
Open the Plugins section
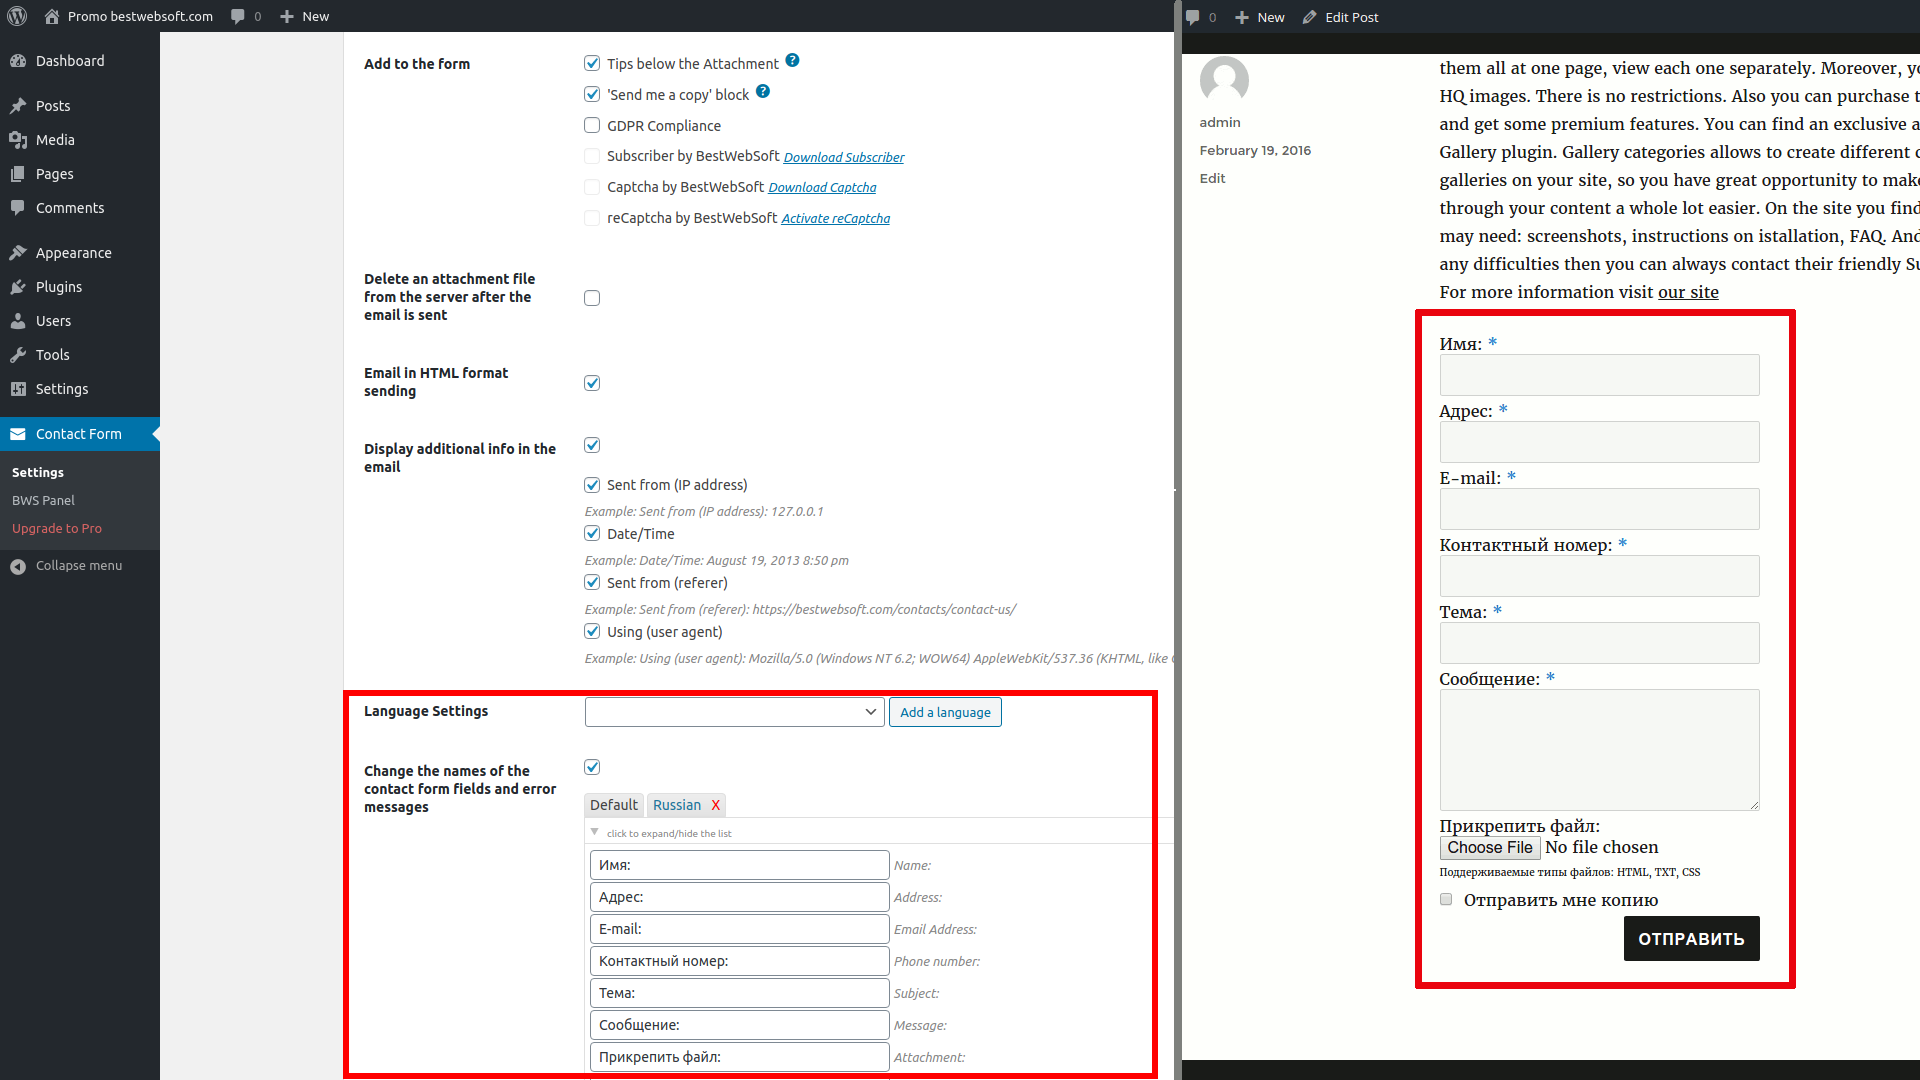click(x=57, y=286)
